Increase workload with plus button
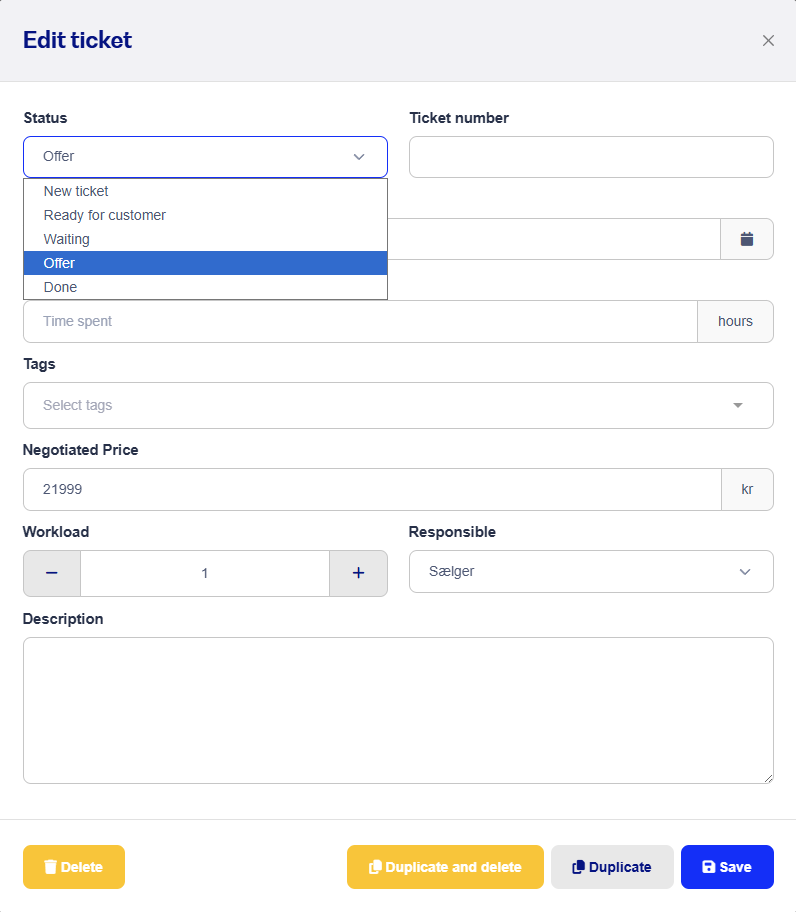This screenshot has width=796, height=912. pos(358,573)
